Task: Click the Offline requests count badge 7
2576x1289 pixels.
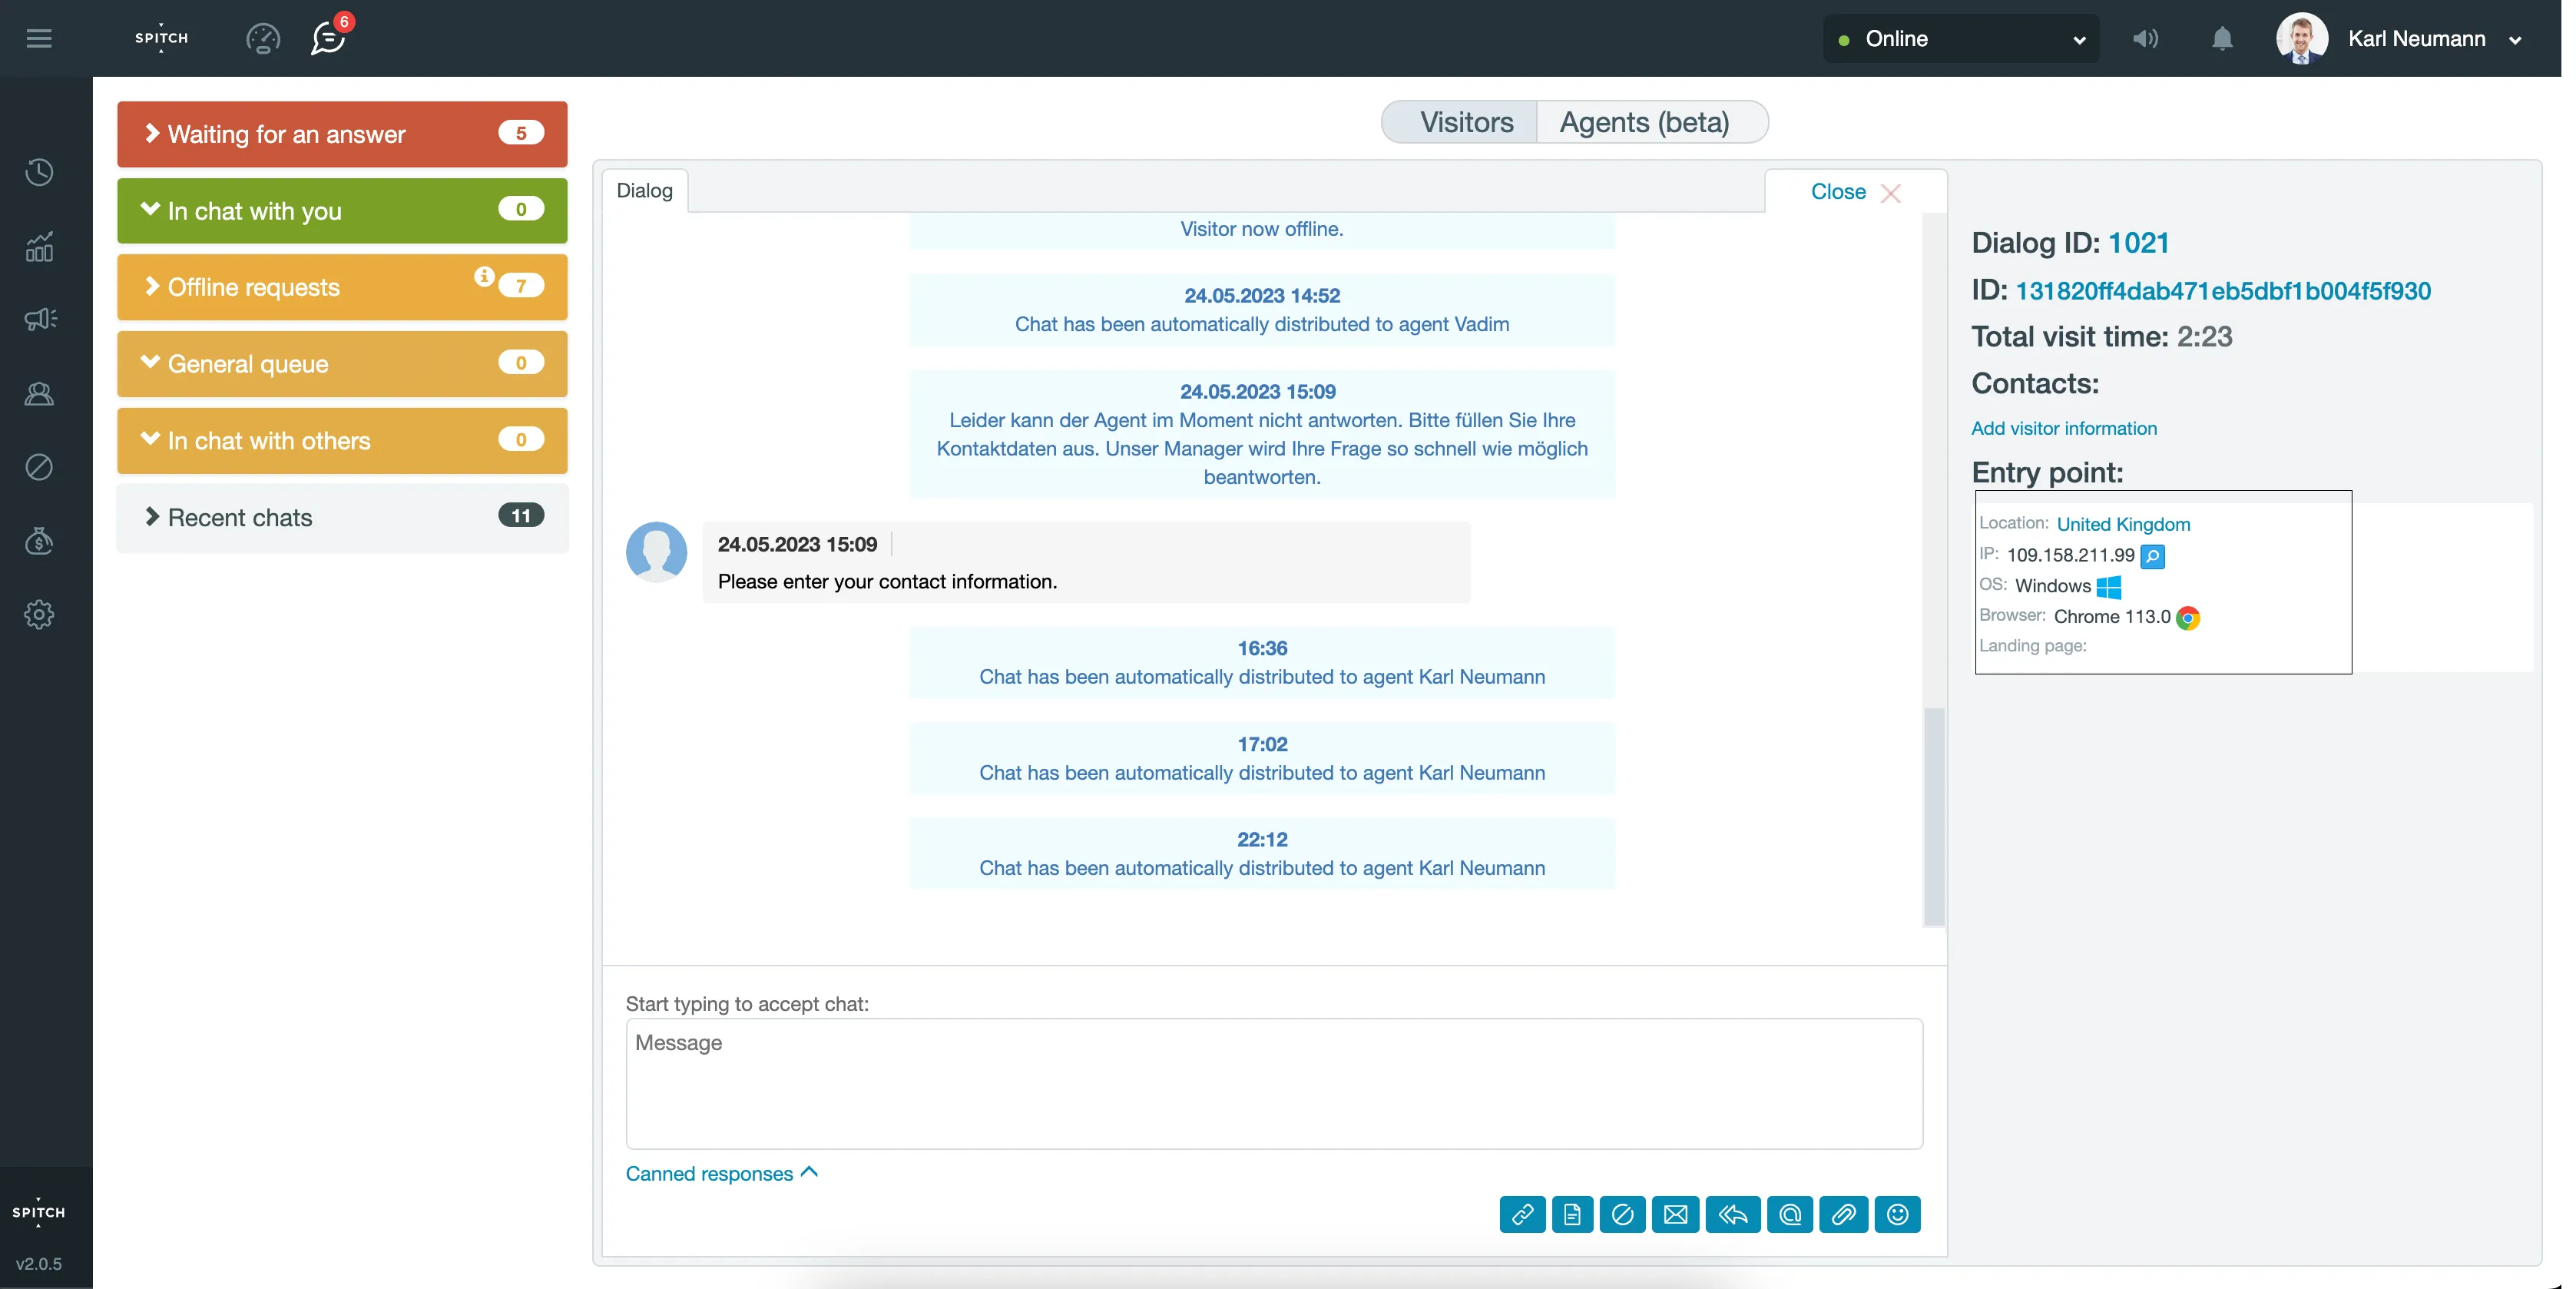Action: pyautogui.click(x=521, y=286)
